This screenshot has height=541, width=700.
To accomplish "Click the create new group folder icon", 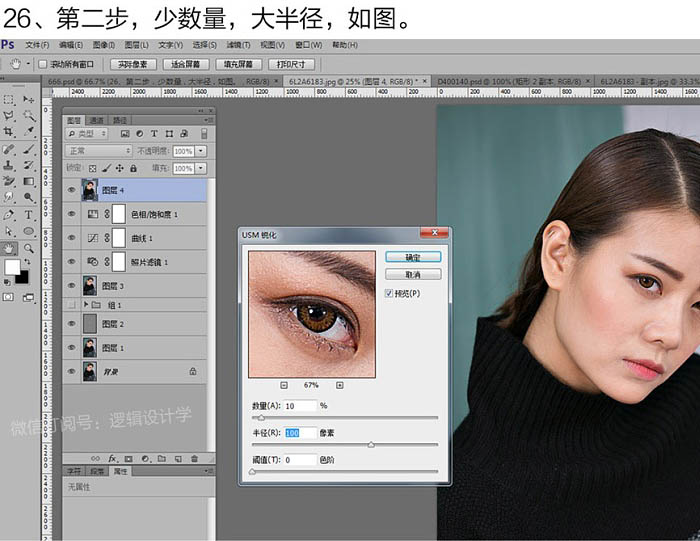I will [x=163, y=459].
